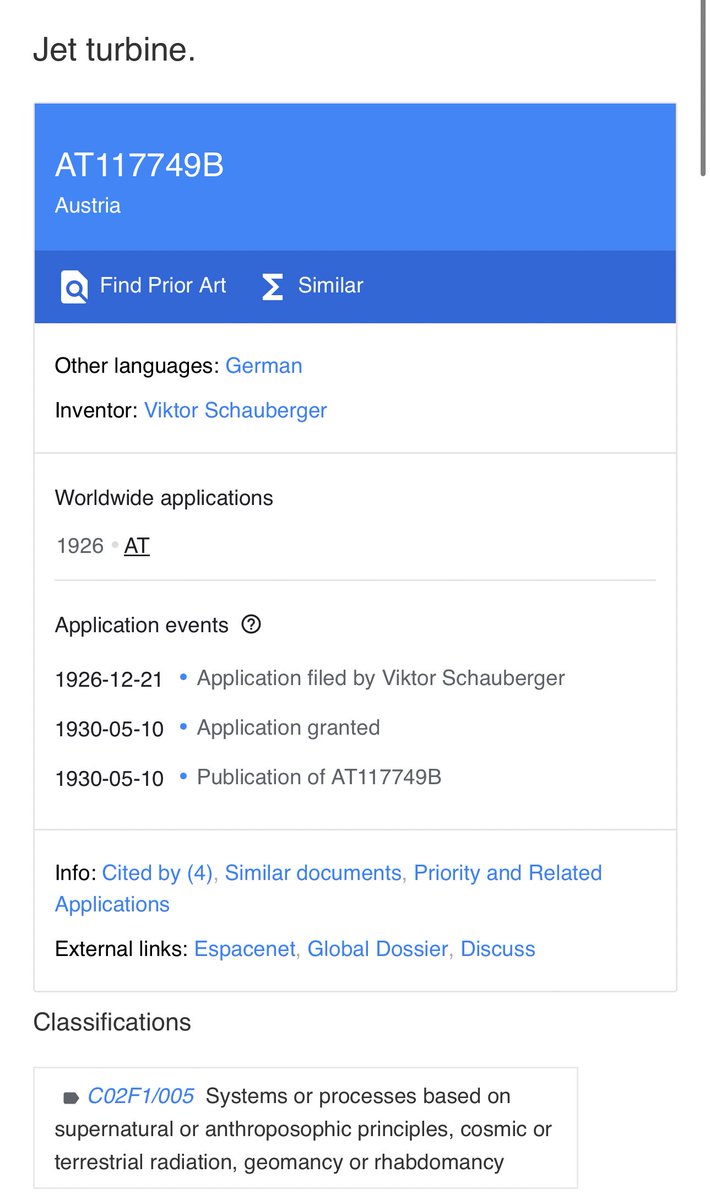The width and height of the screenshot is (710, 1200).
Task: Open inventor Viktor Schauberger link
Action: point(235,410)
